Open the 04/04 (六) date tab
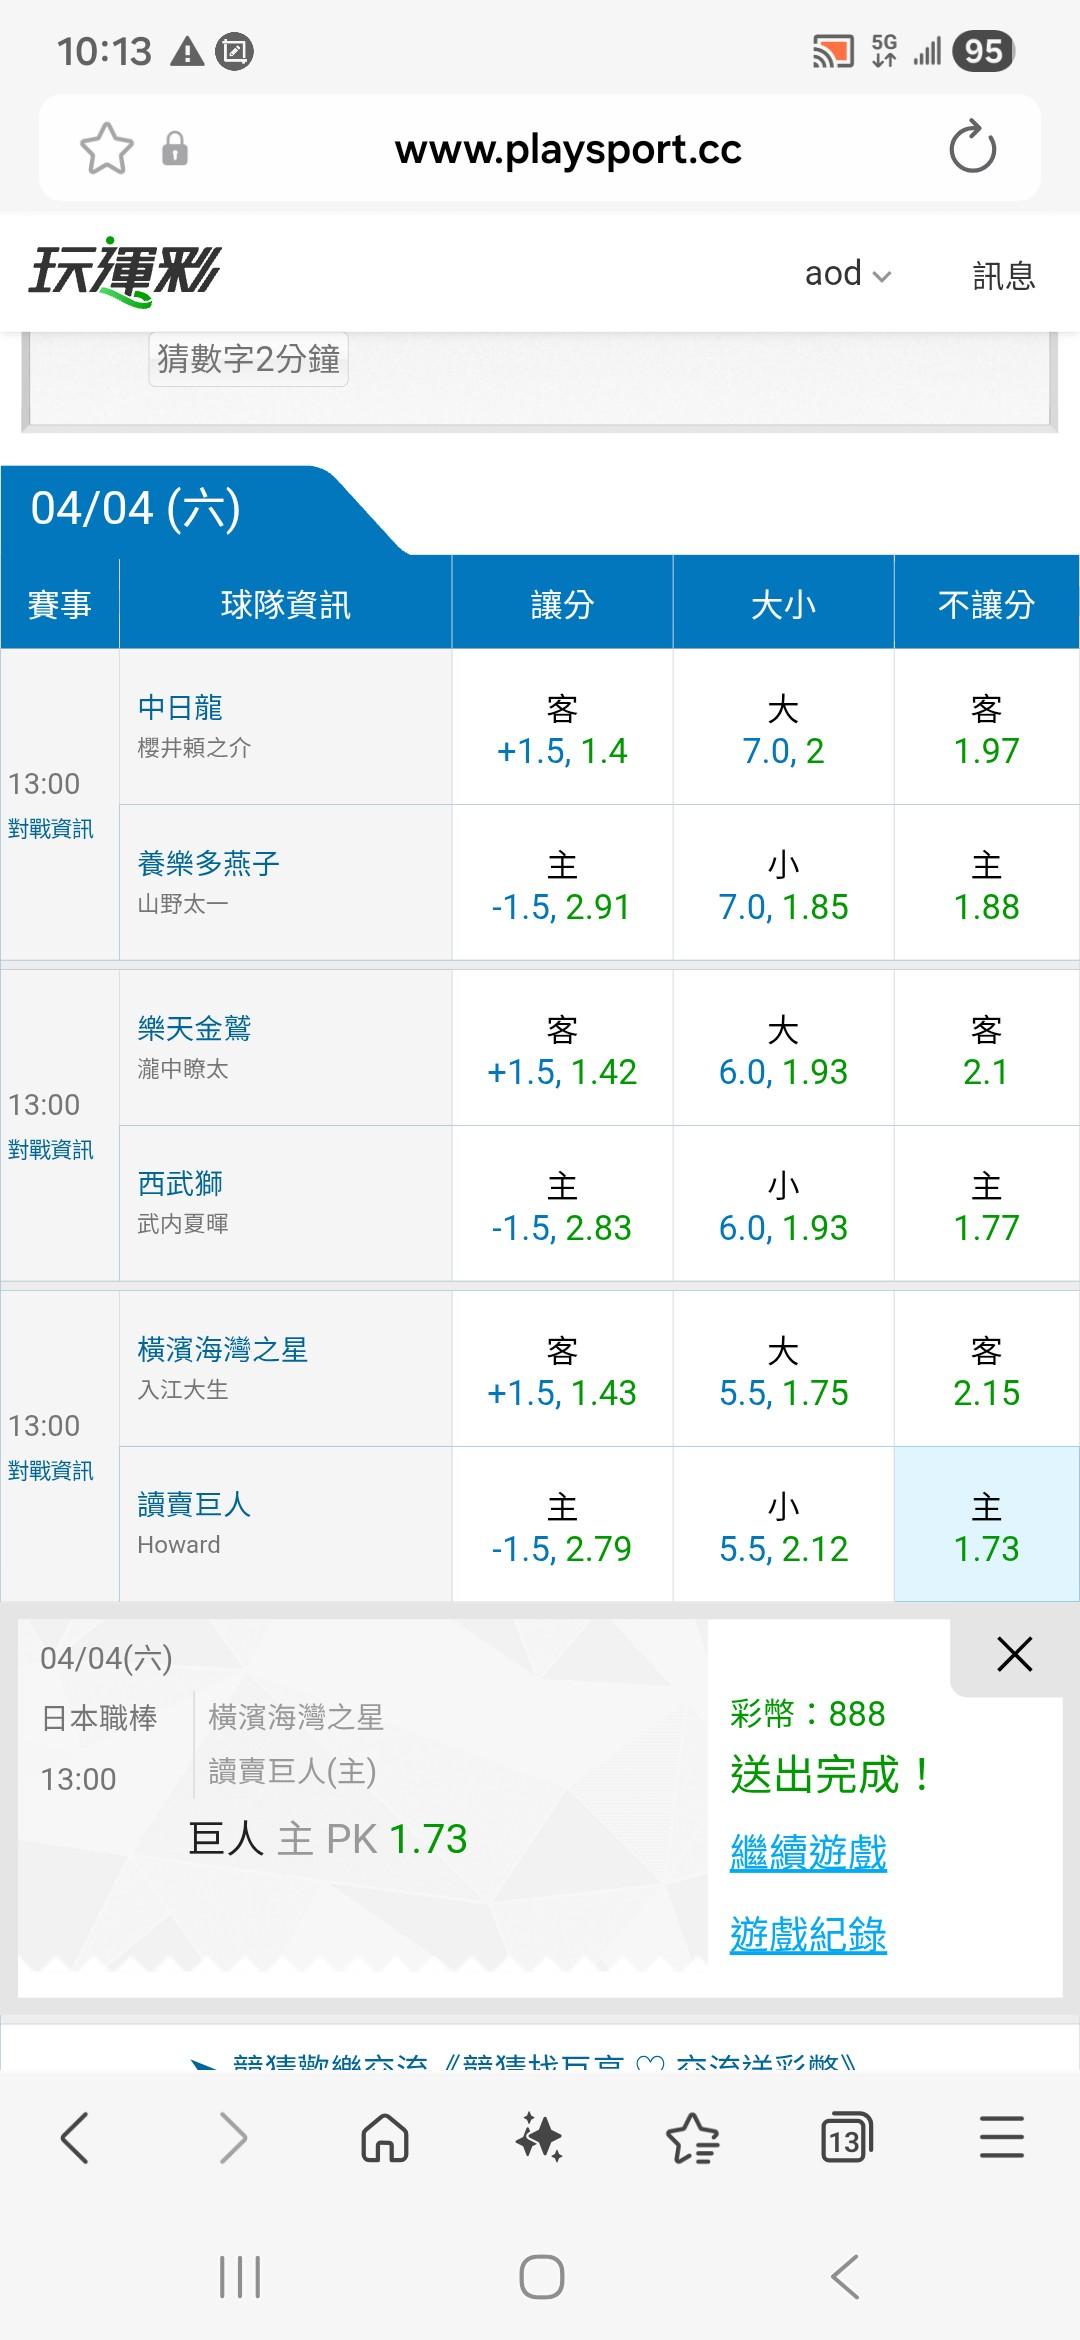 click(136, 509)
